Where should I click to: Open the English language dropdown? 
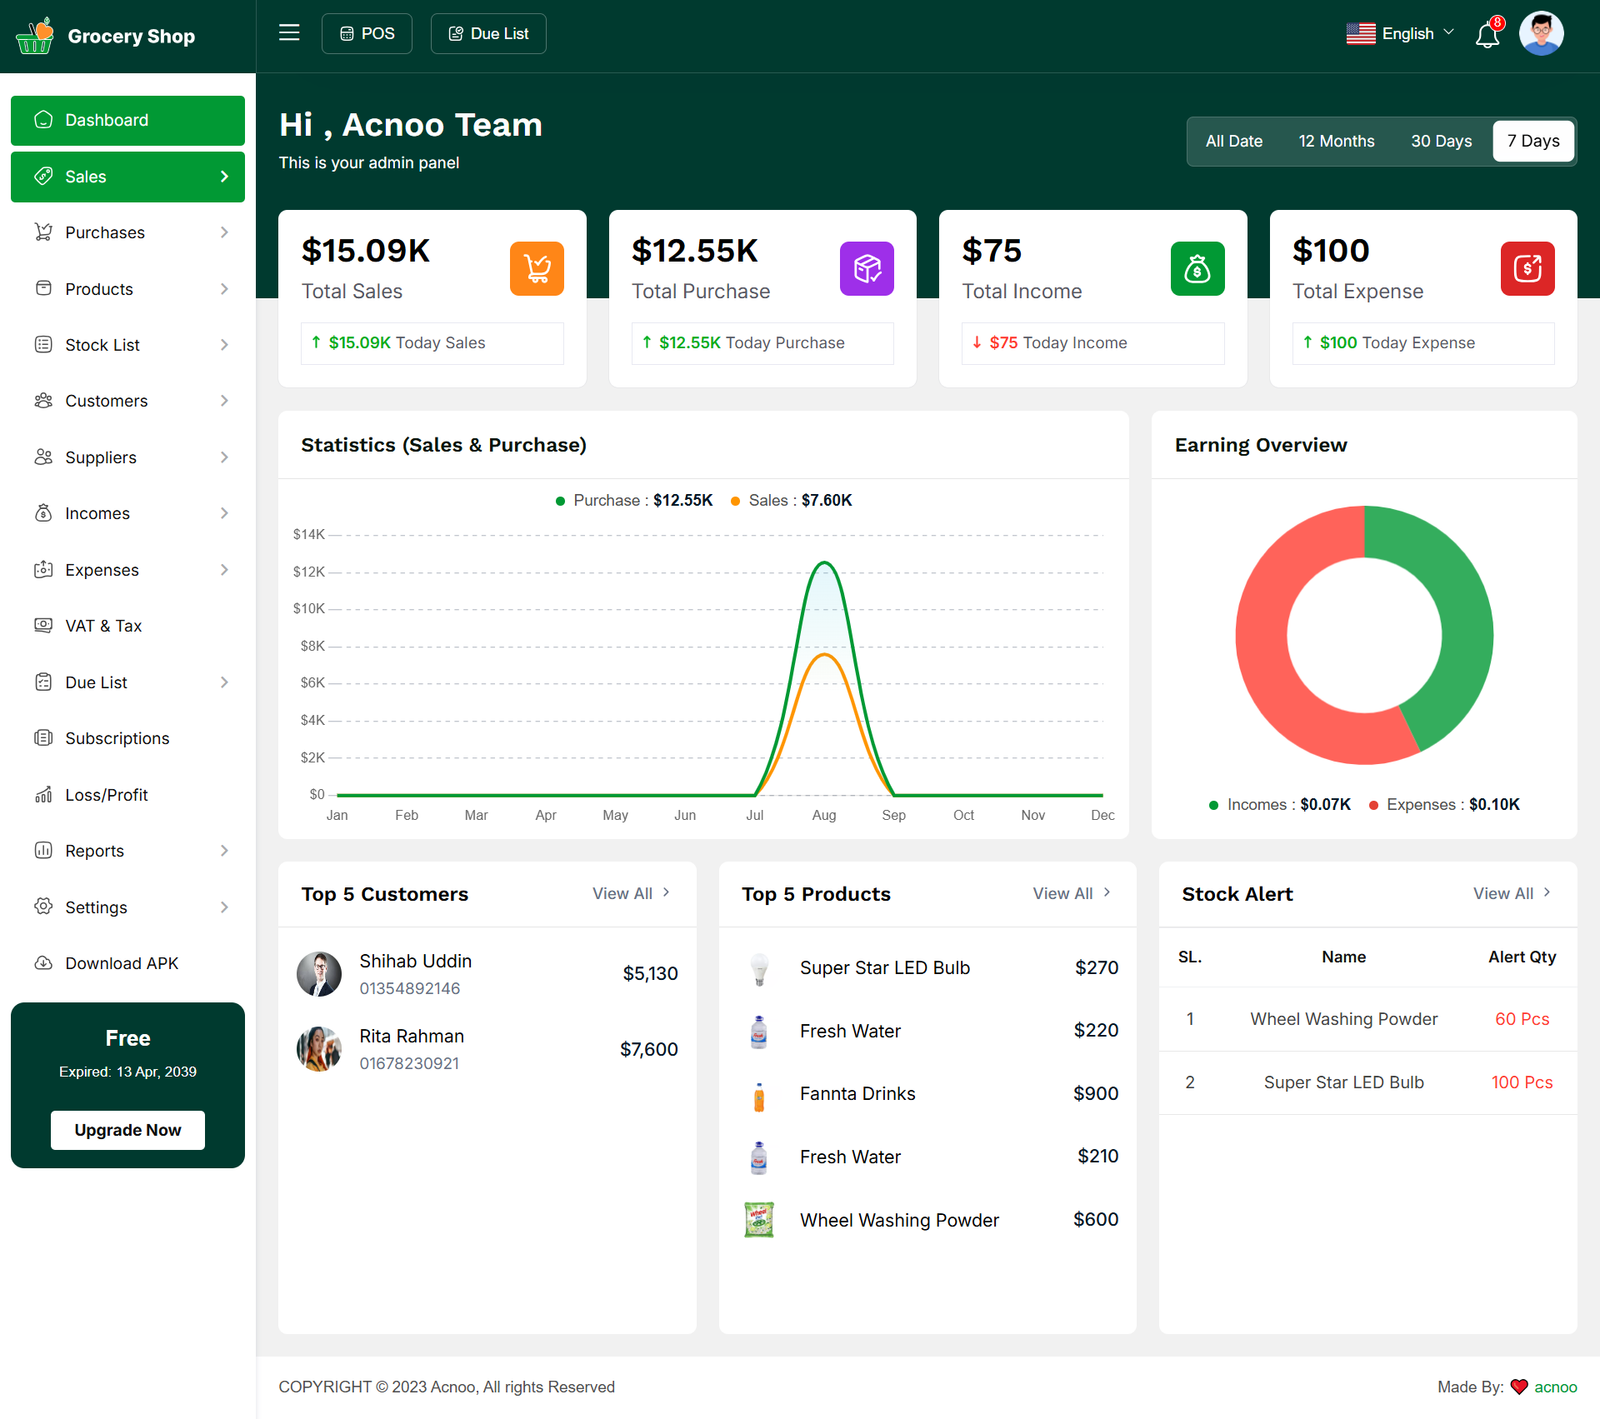click(1400, 34)
